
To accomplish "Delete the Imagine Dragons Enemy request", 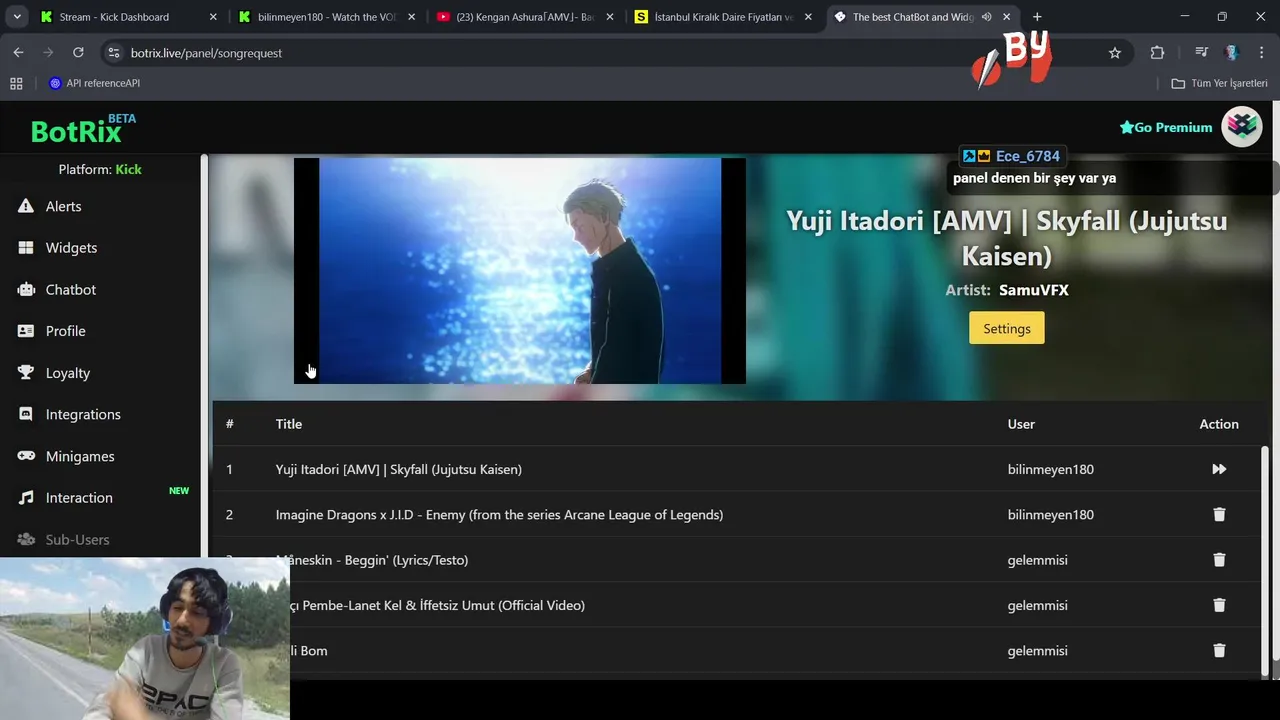I will (1219, 514).
